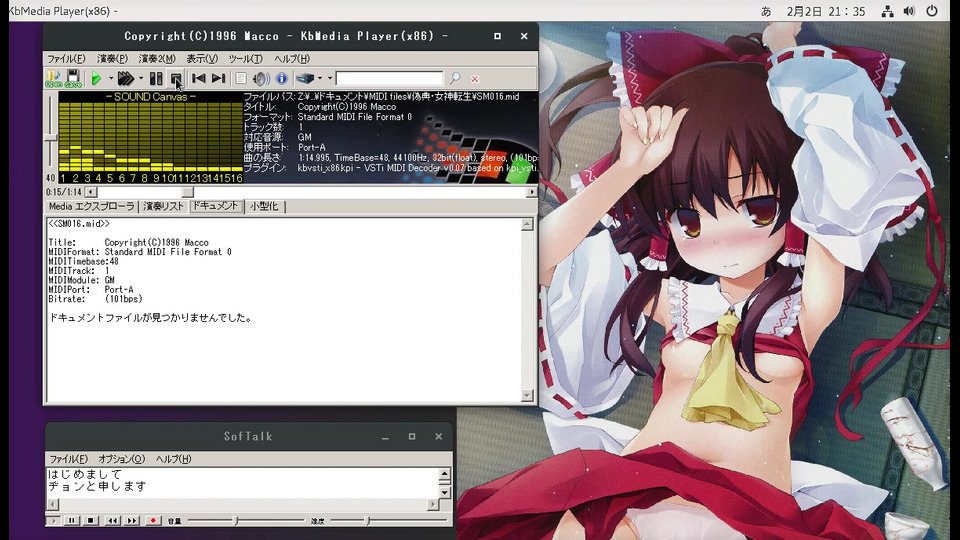Click the seek bar right arrow button

531,192
